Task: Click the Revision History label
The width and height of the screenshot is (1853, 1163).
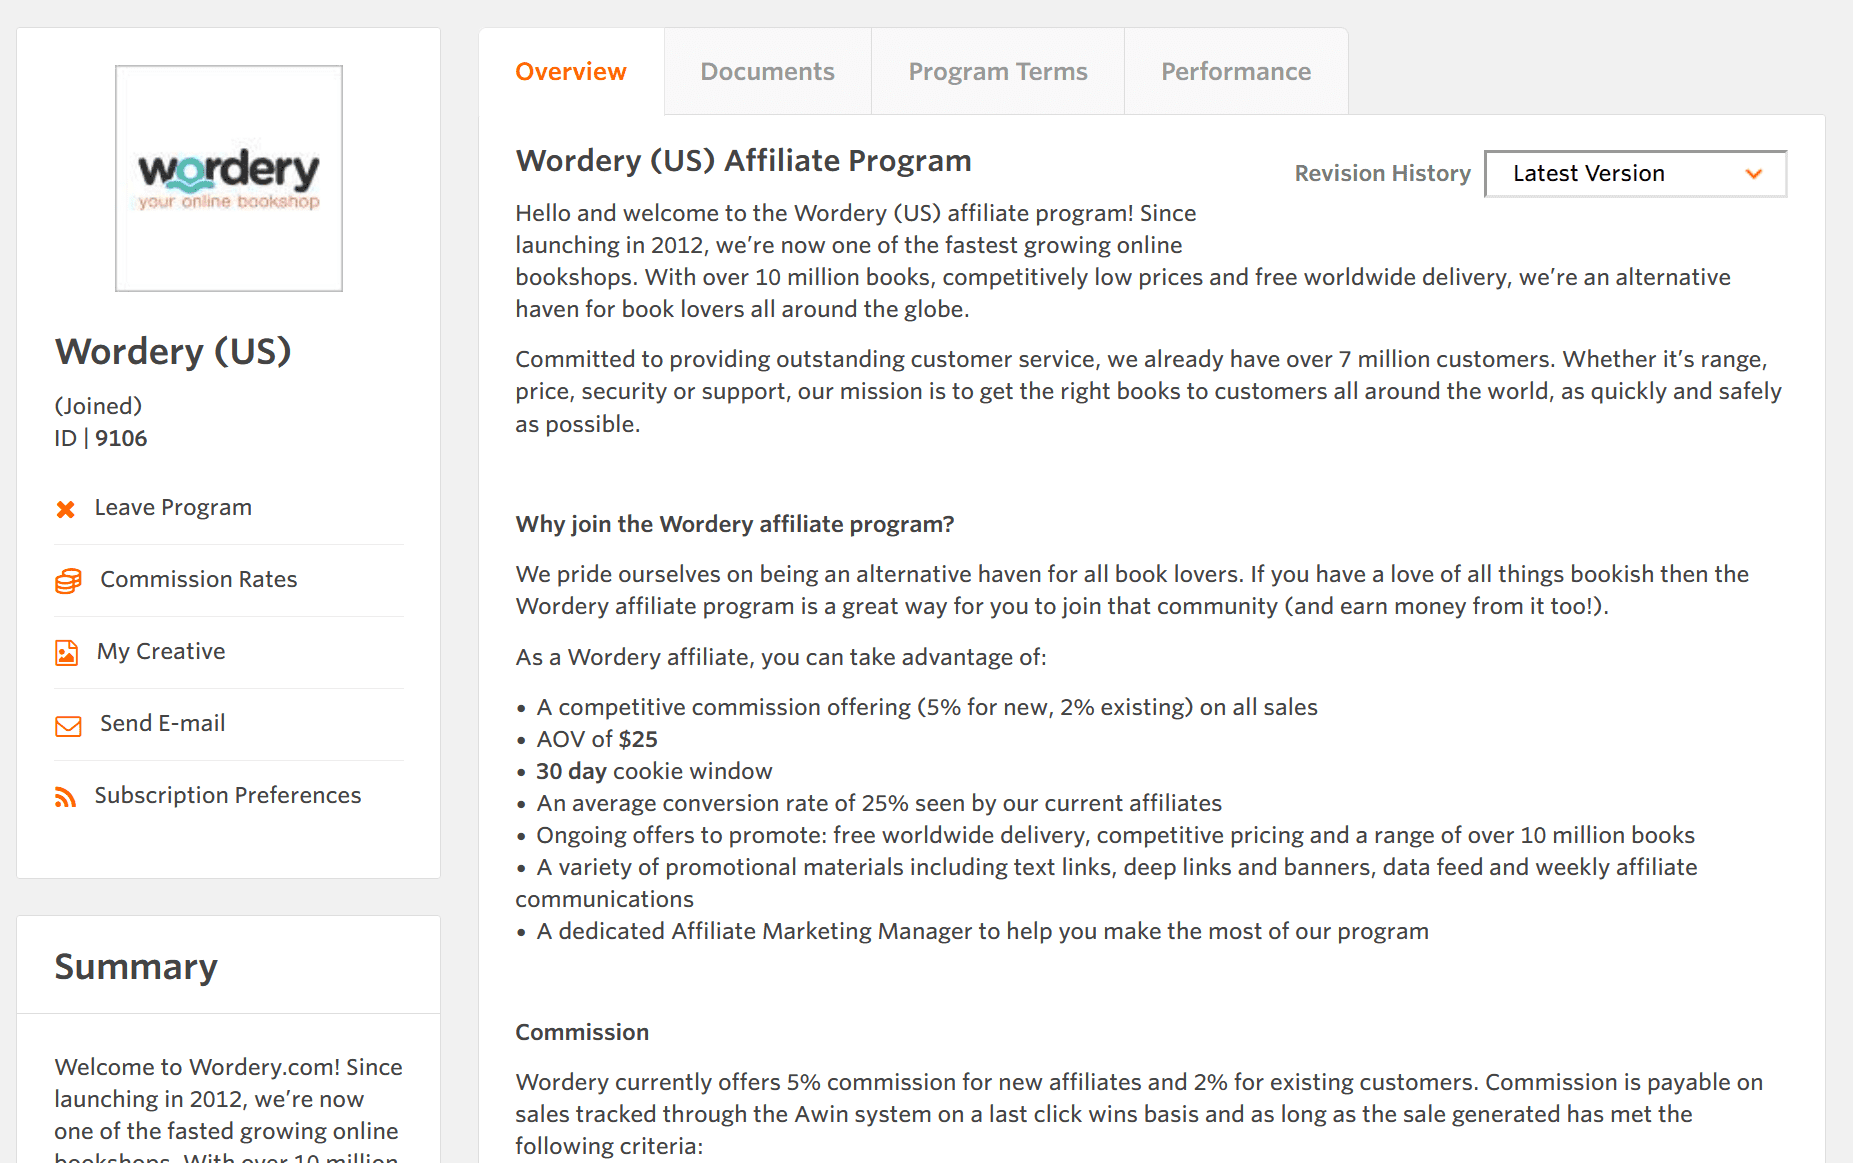Action: (x=1383, y=174)
